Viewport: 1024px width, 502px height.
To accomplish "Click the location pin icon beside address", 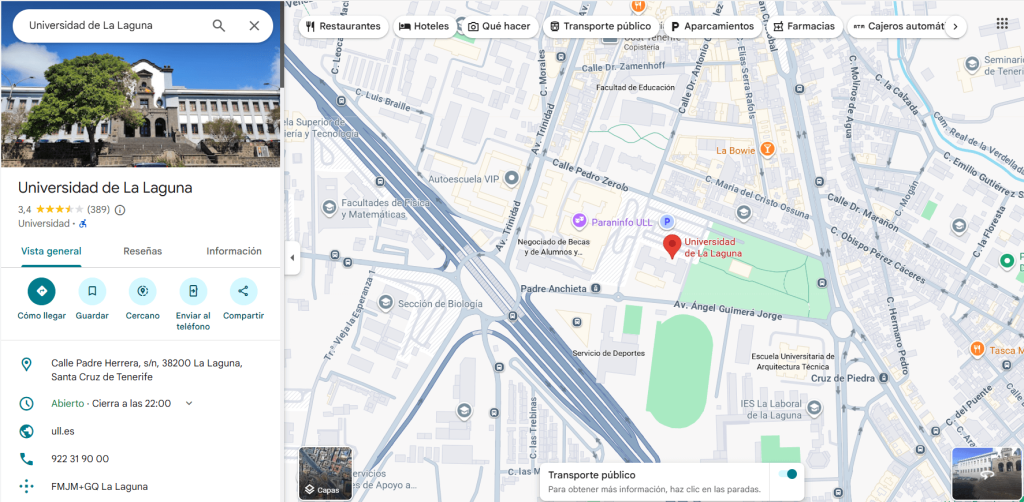I will (26, 364).
